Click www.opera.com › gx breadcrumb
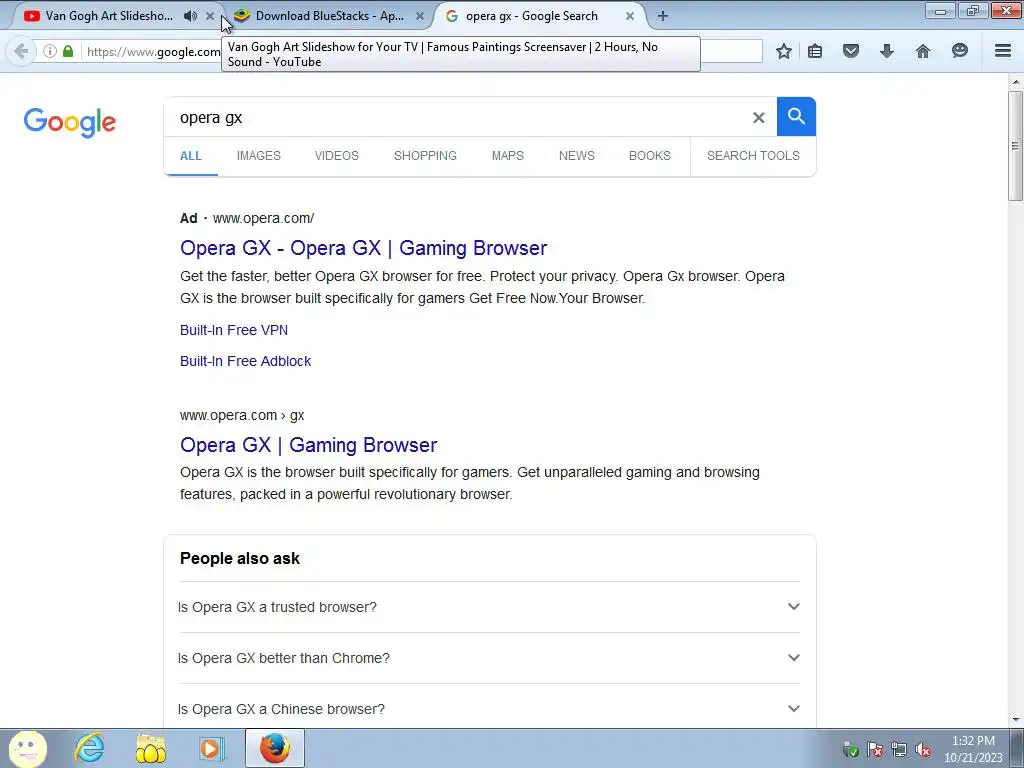1024x768 pixels. click(x=242, y=415)
